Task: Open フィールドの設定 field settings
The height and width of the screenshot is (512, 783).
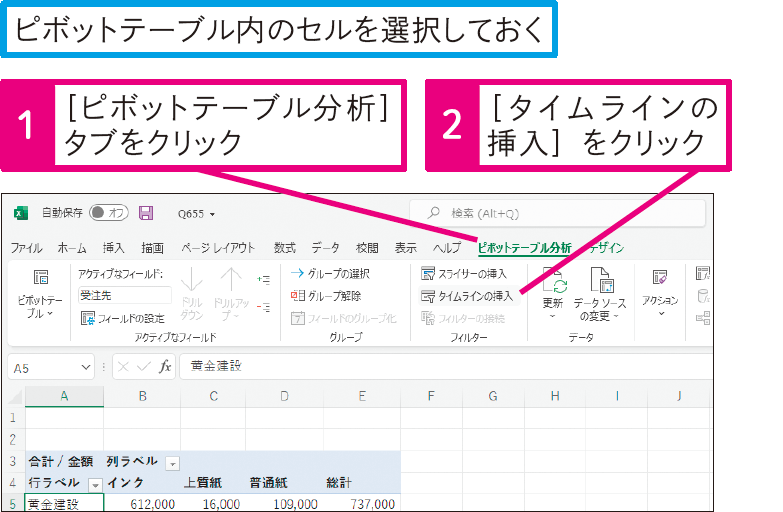Action: [123, 318]
